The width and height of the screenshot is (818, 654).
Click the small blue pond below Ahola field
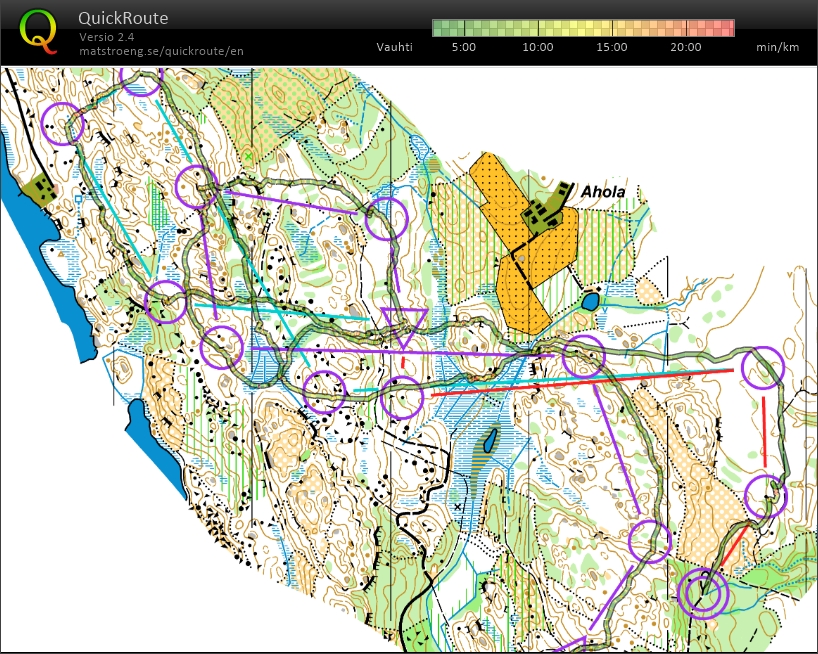[x=590, y=301]
